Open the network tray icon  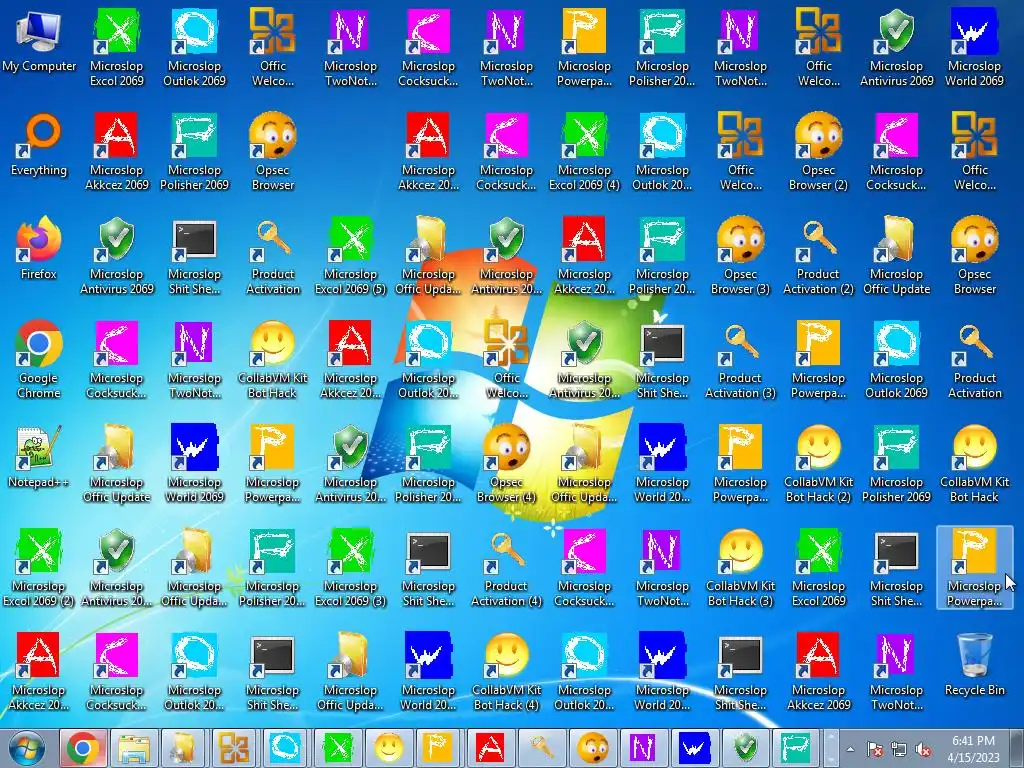(x=899, y=750)
